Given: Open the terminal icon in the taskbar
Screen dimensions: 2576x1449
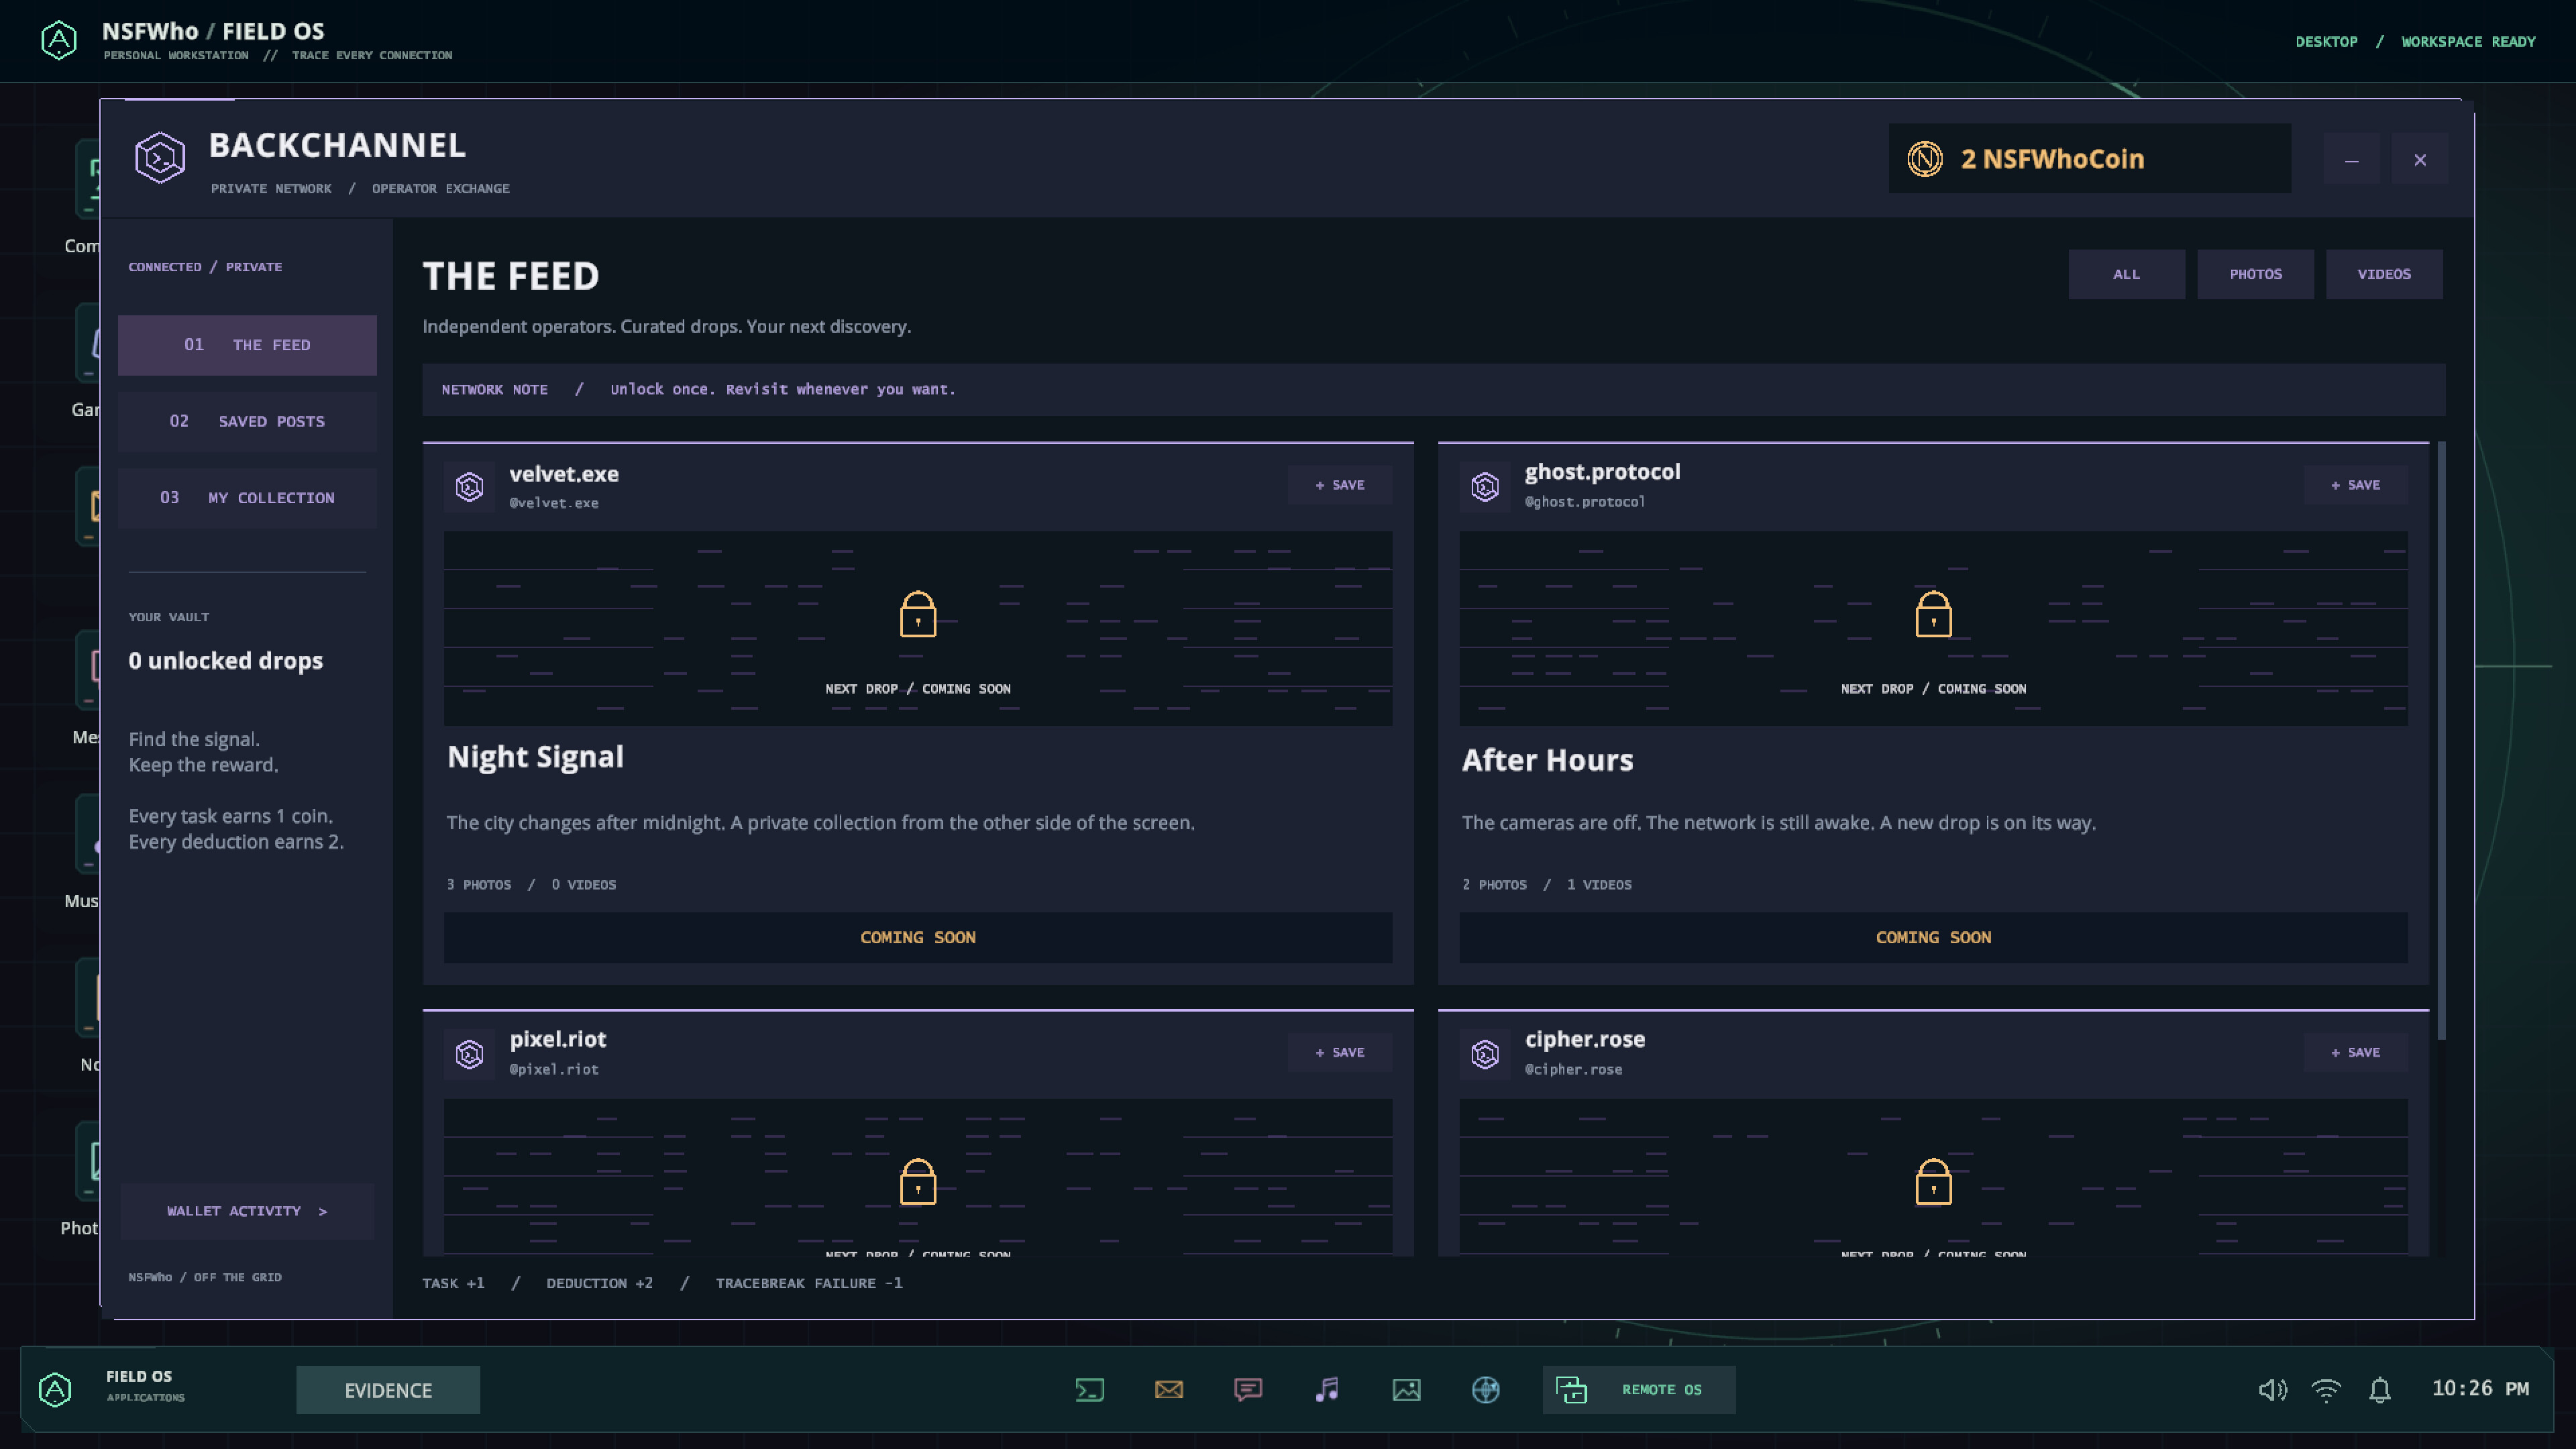Looking at the screenshot, I should tap(1089, 1390).
